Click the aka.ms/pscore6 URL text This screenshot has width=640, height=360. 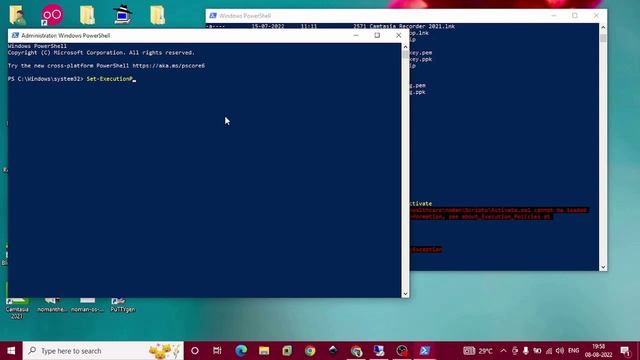click(x=169, y=66)
